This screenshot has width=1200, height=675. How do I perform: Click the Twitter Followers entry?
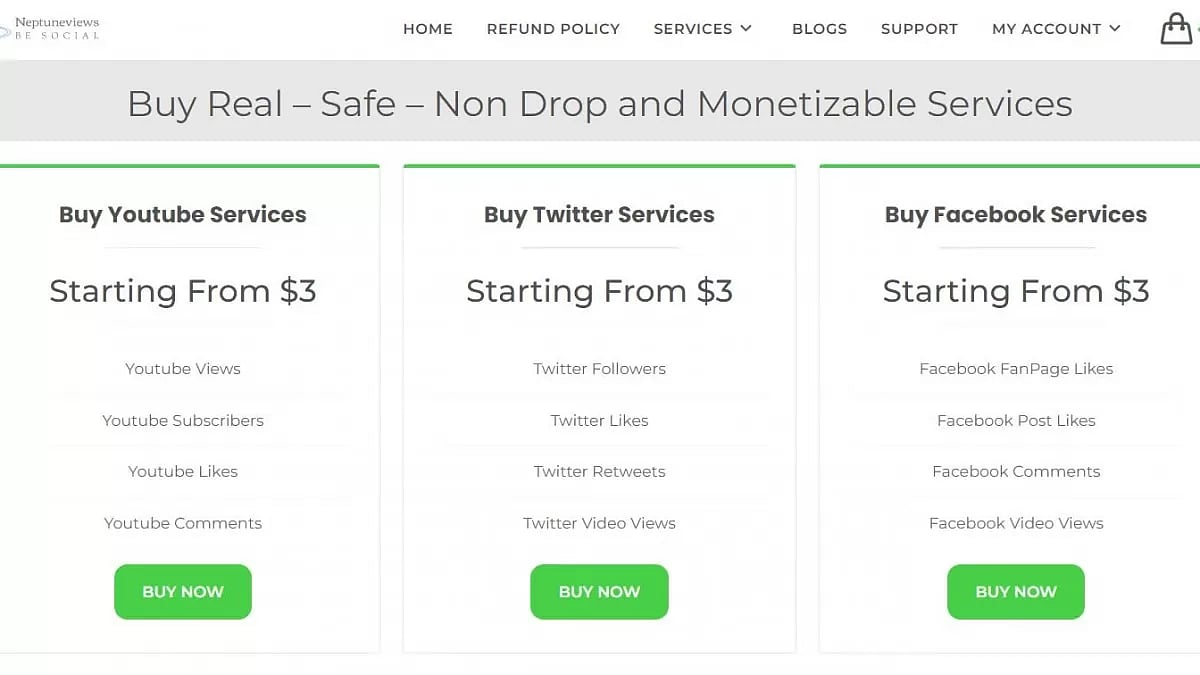(x=599, y=369)
